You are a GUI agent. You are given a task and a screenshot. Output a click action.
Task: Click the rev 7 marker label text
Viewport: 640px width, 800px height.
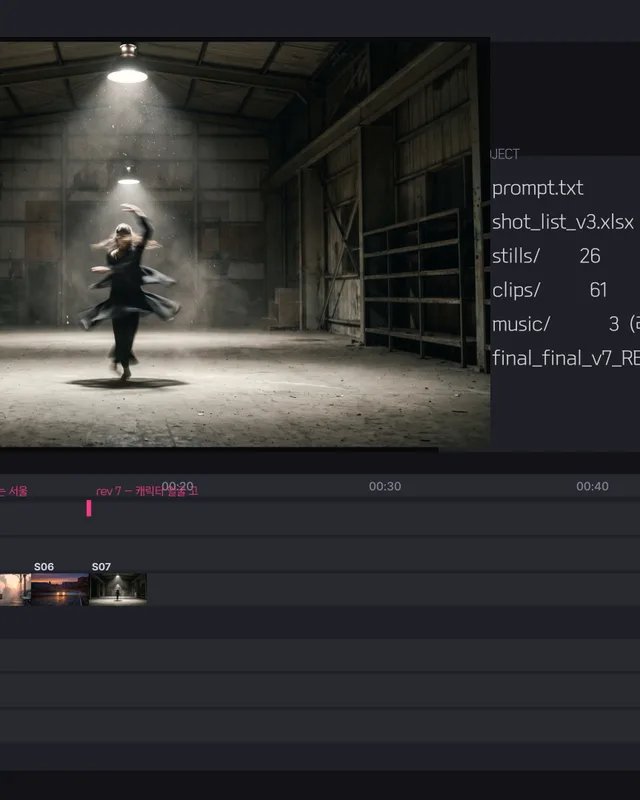[147, 491]
